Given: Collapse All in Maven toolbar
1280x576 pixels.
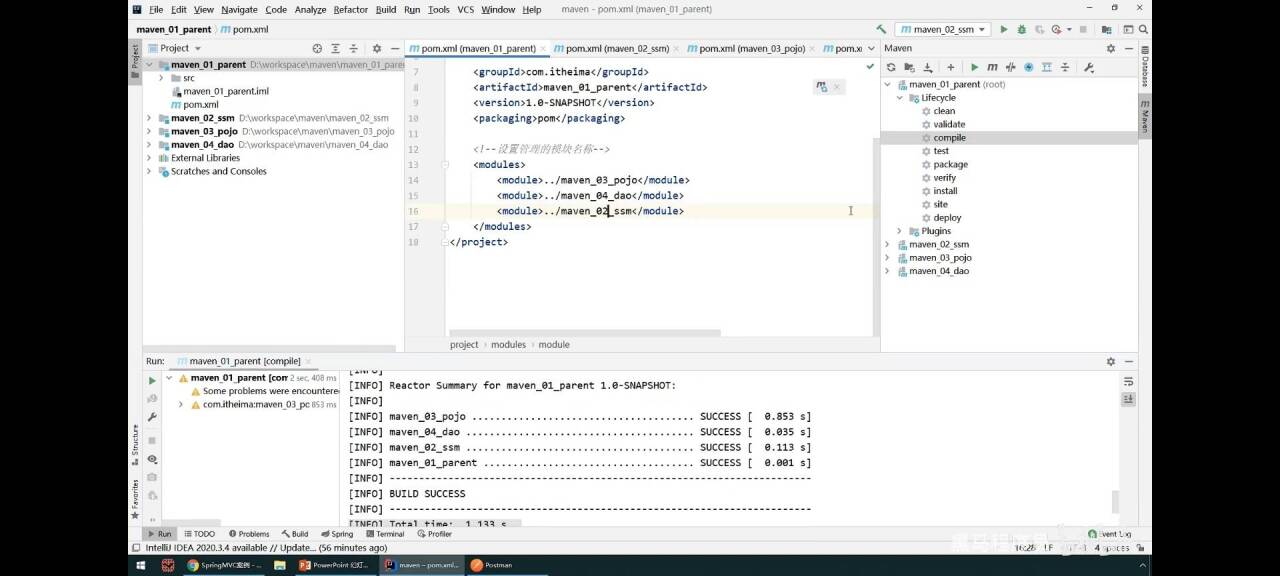Looking at the screenshot, I should [1064, 67].
